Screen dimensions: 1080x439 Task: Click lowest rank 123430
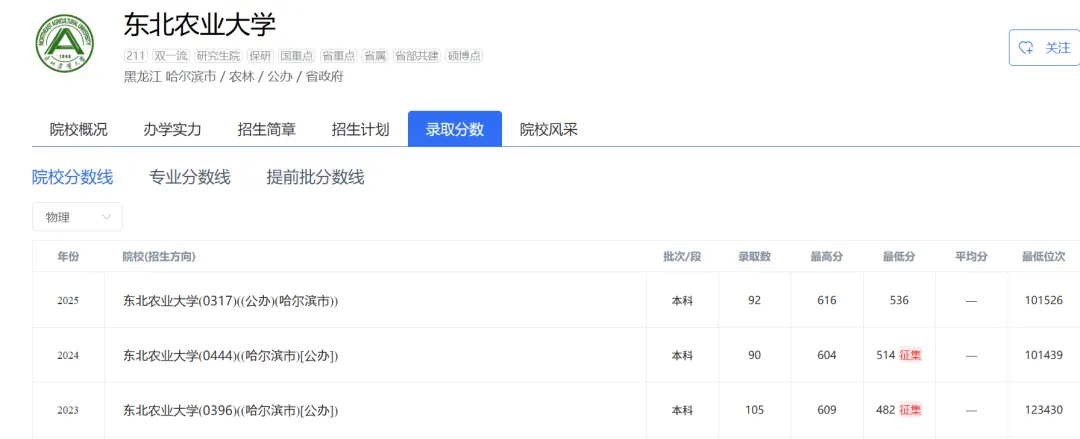point(1043,410)
